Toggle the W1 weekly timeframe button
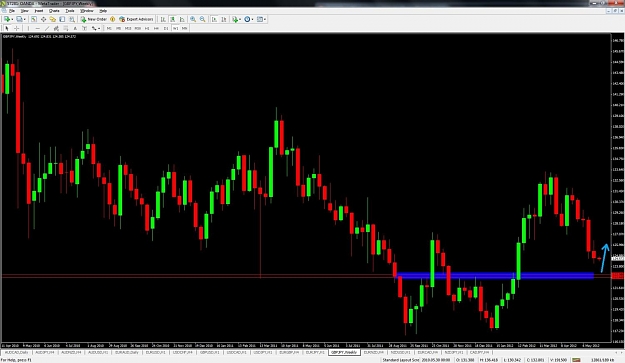 [175, 28]
